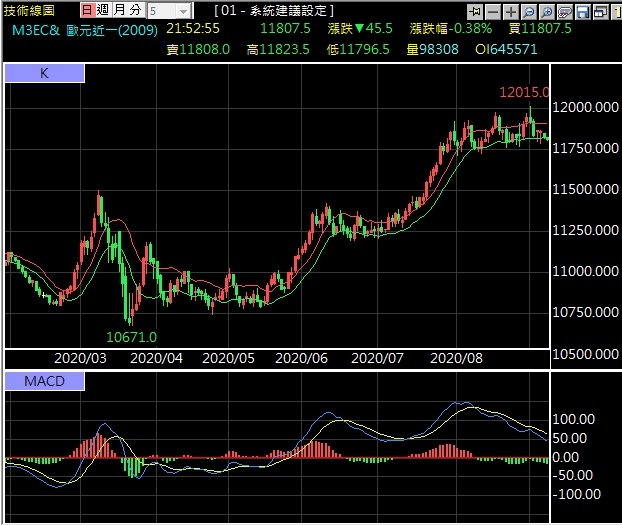Click the minus toolbar icon

point(493,12)
